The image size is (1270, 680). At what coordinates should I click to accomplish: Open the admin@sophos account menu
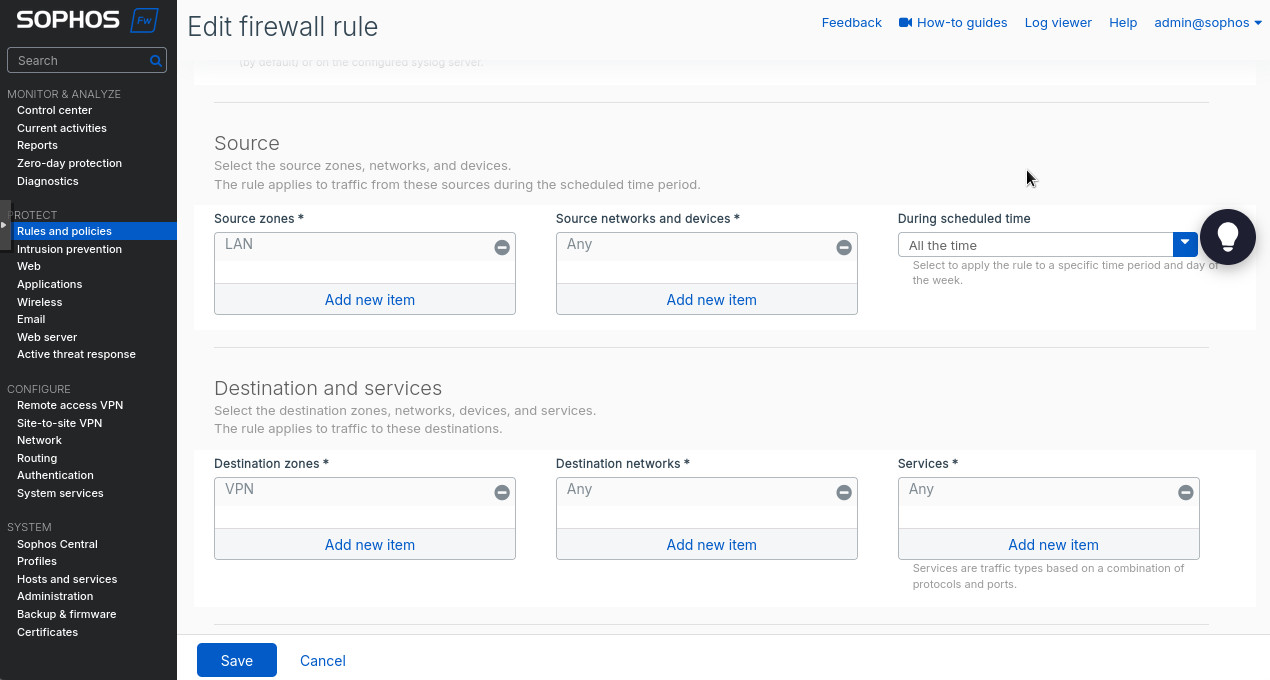pos(1207,22)
